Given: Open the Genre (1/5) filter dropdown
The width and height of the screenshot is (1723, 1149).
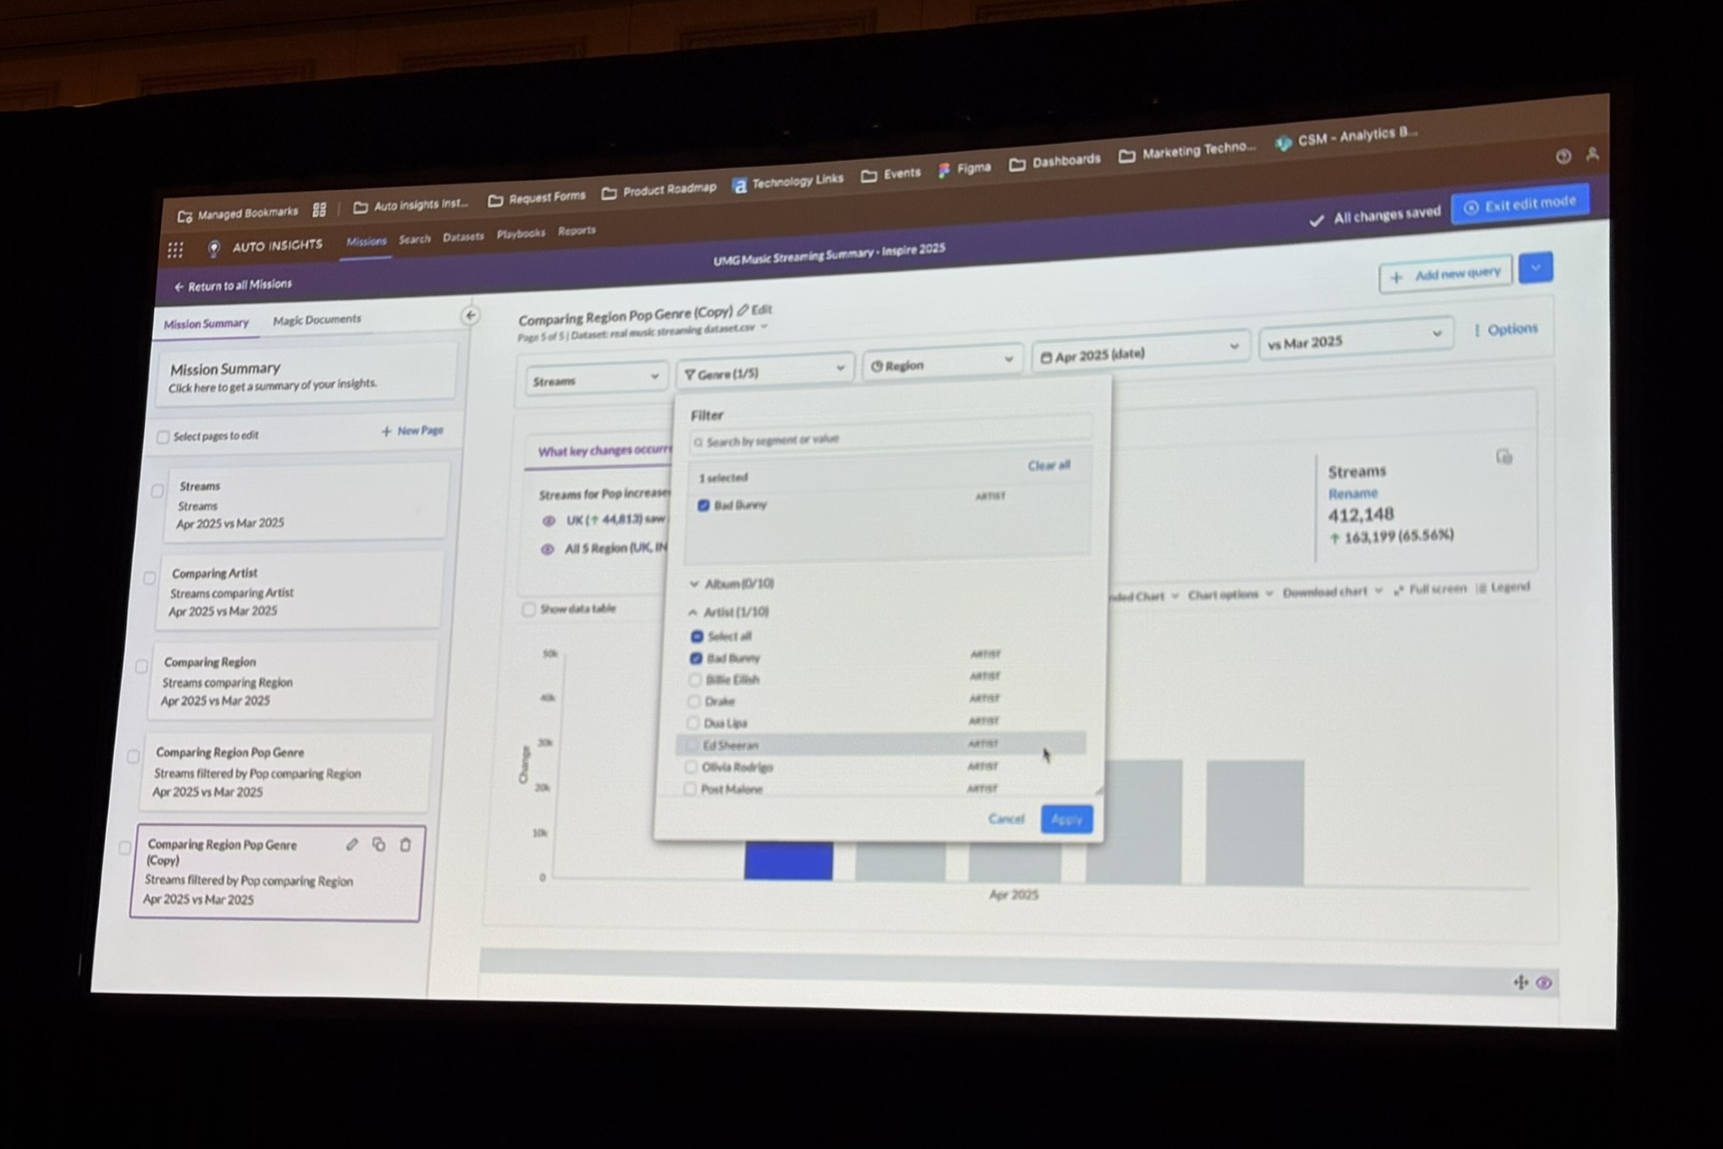Looking at the screenshot, I should [x=765, y=373].
